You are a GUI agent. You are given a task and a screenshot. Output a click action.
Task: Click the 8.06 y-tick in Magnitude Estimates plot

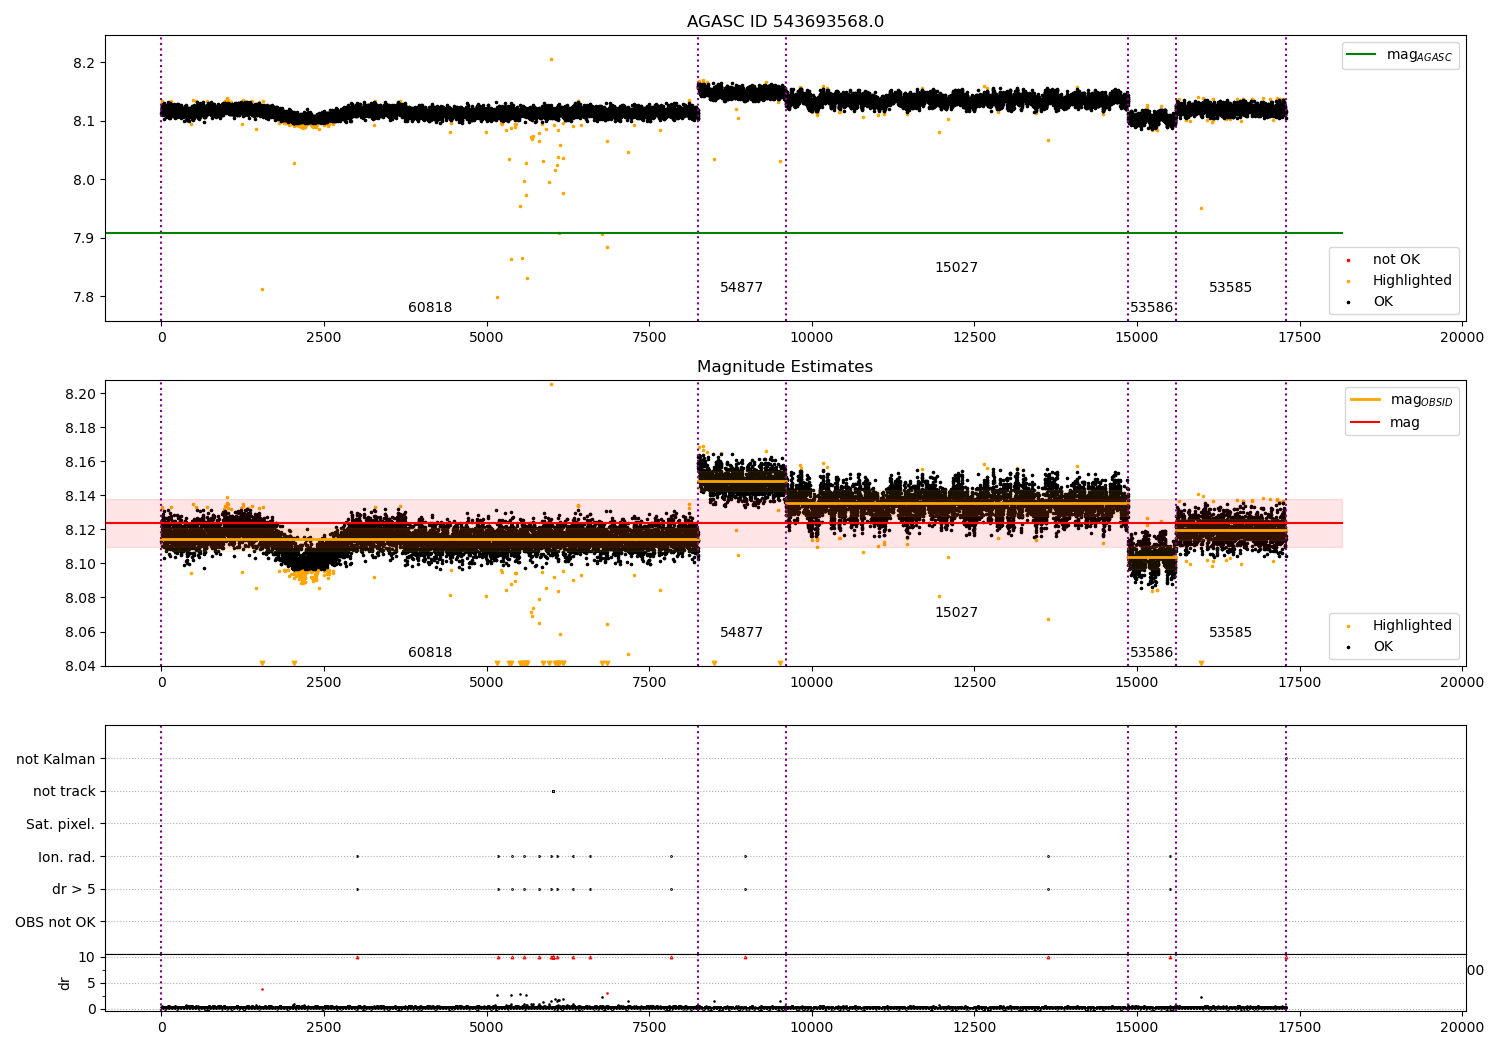80,633
